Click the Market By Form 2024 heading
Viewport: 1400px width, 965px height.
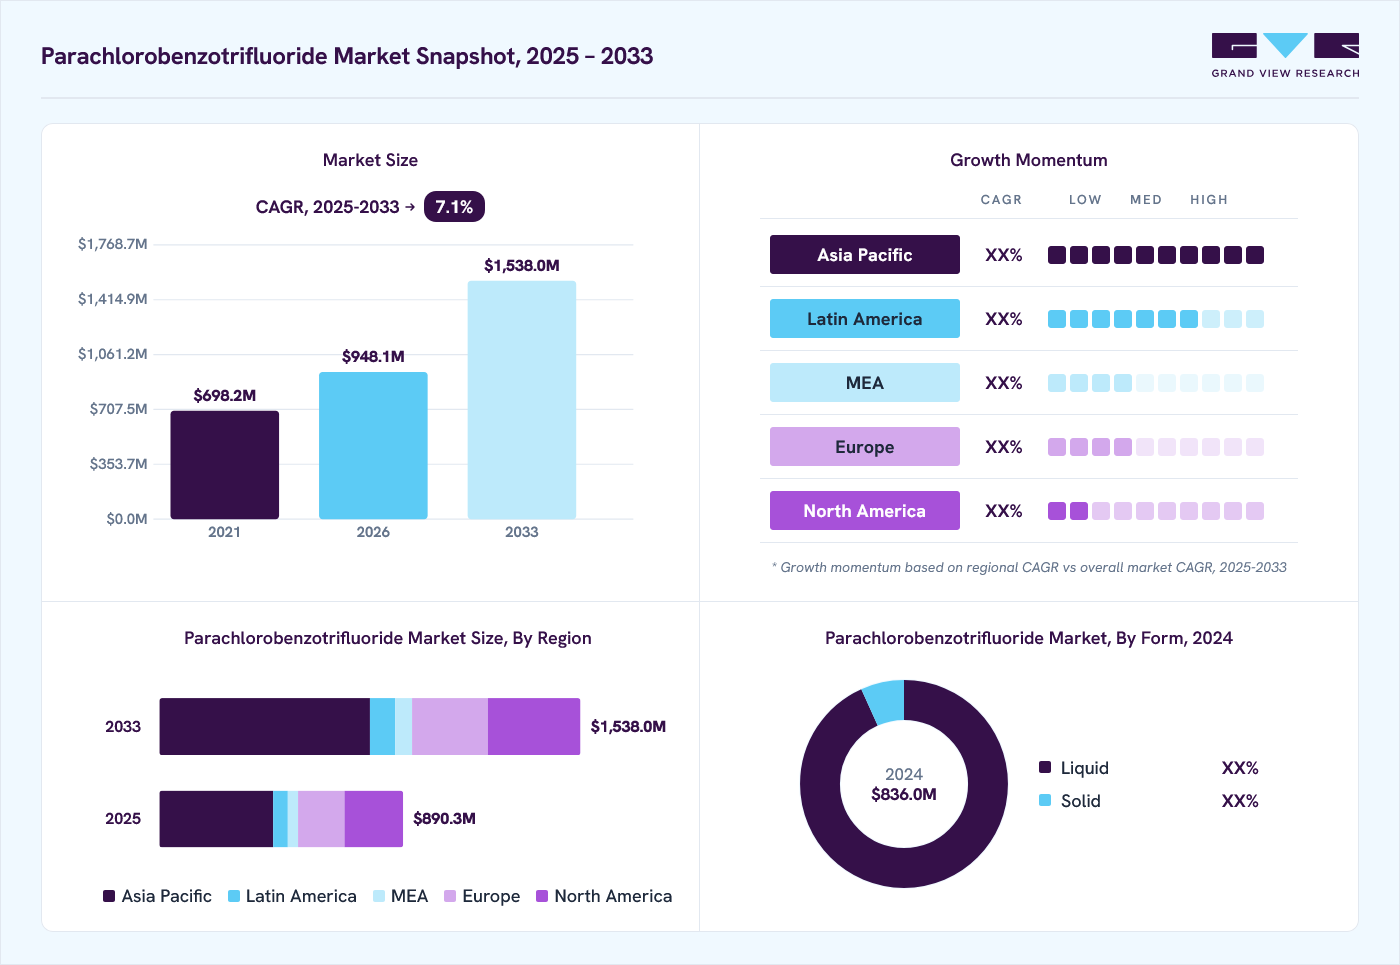[x=1029, y=638]
